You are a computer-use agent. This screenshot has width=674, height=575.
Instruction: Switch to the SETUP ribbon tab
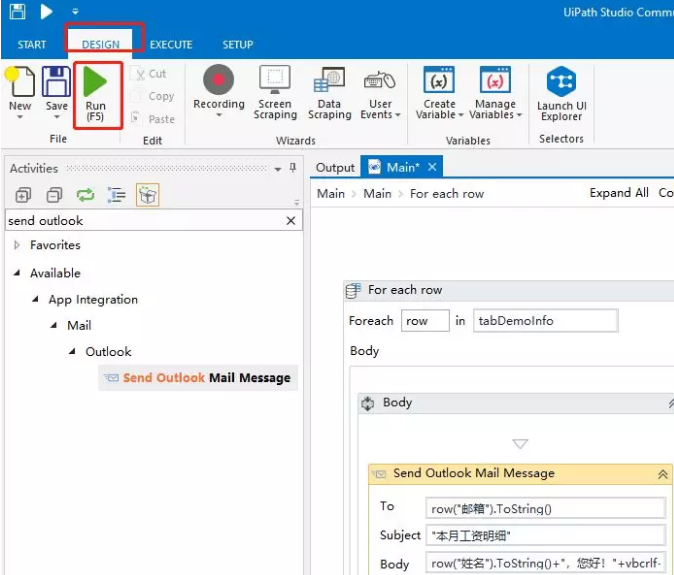(238, 45)
